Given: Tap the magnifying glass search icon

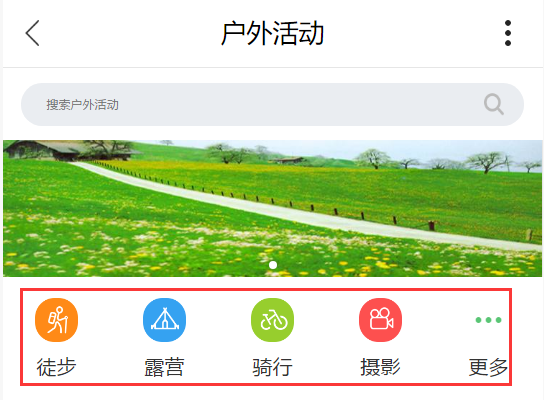Looking at the screenshot, I should (494, 104).
